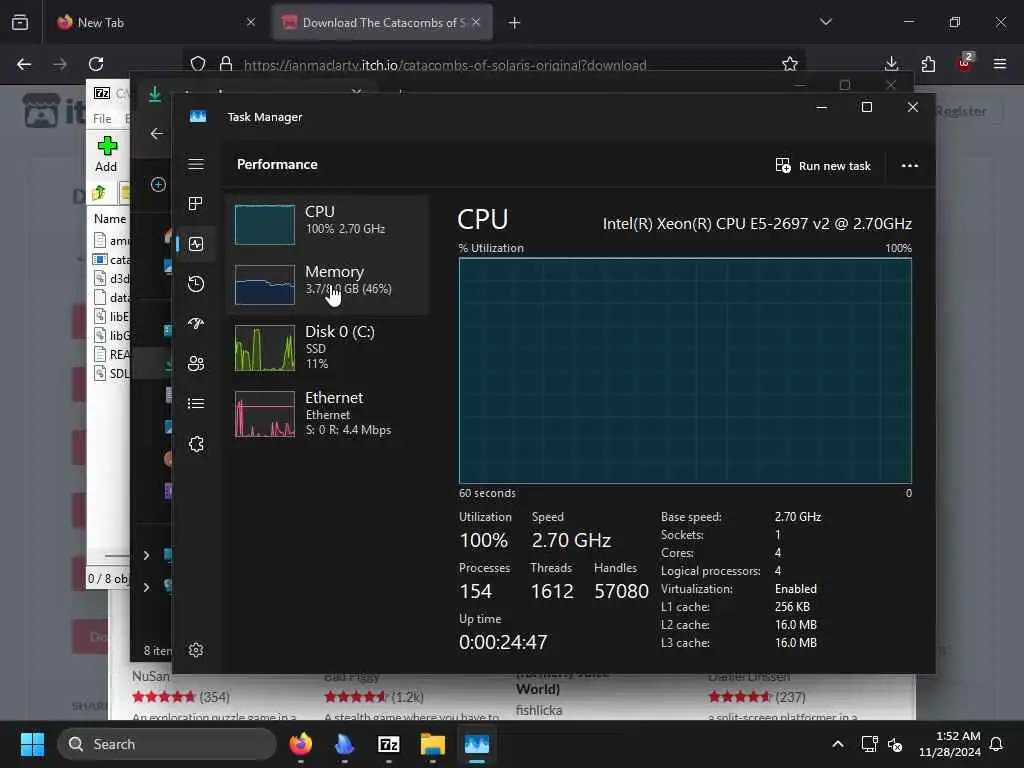Open Processes page in Task Manager sidebar
This screenshot has width=1024, height=768.
pos(196,204)
